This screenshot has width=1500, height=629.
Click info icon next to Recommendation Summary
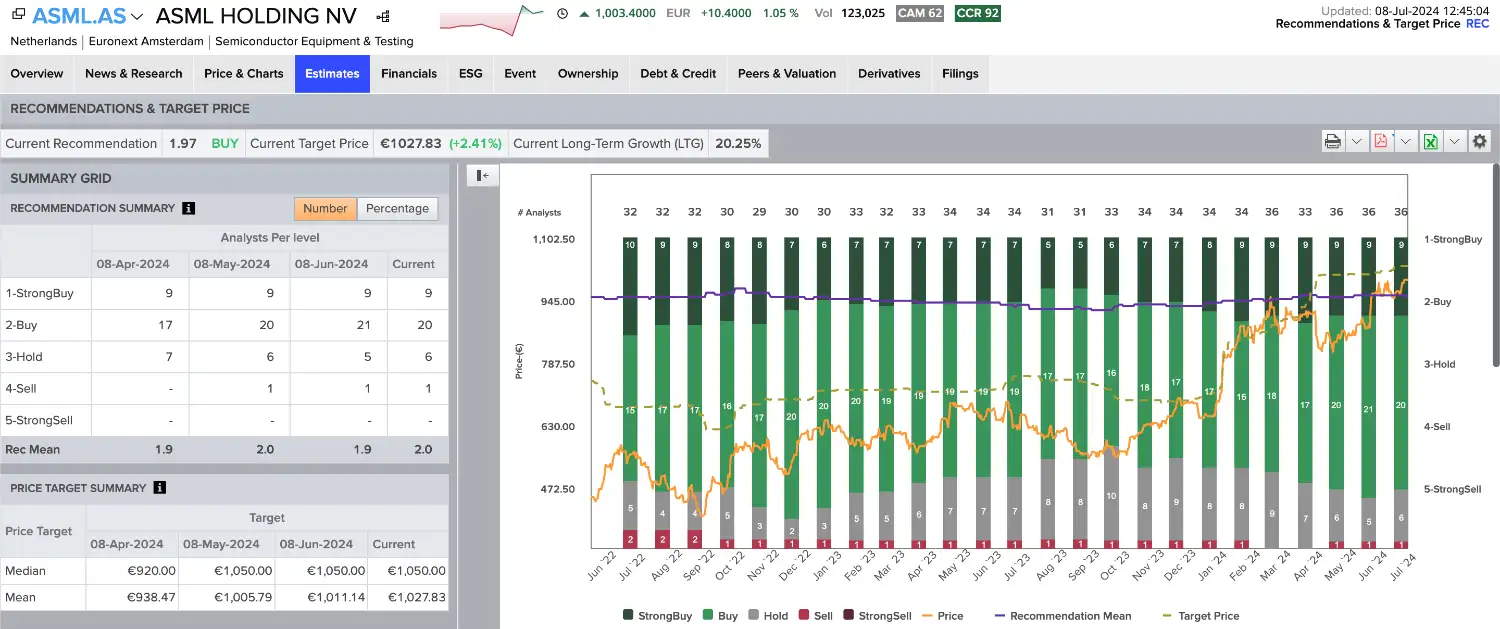[x=188, y=208]
